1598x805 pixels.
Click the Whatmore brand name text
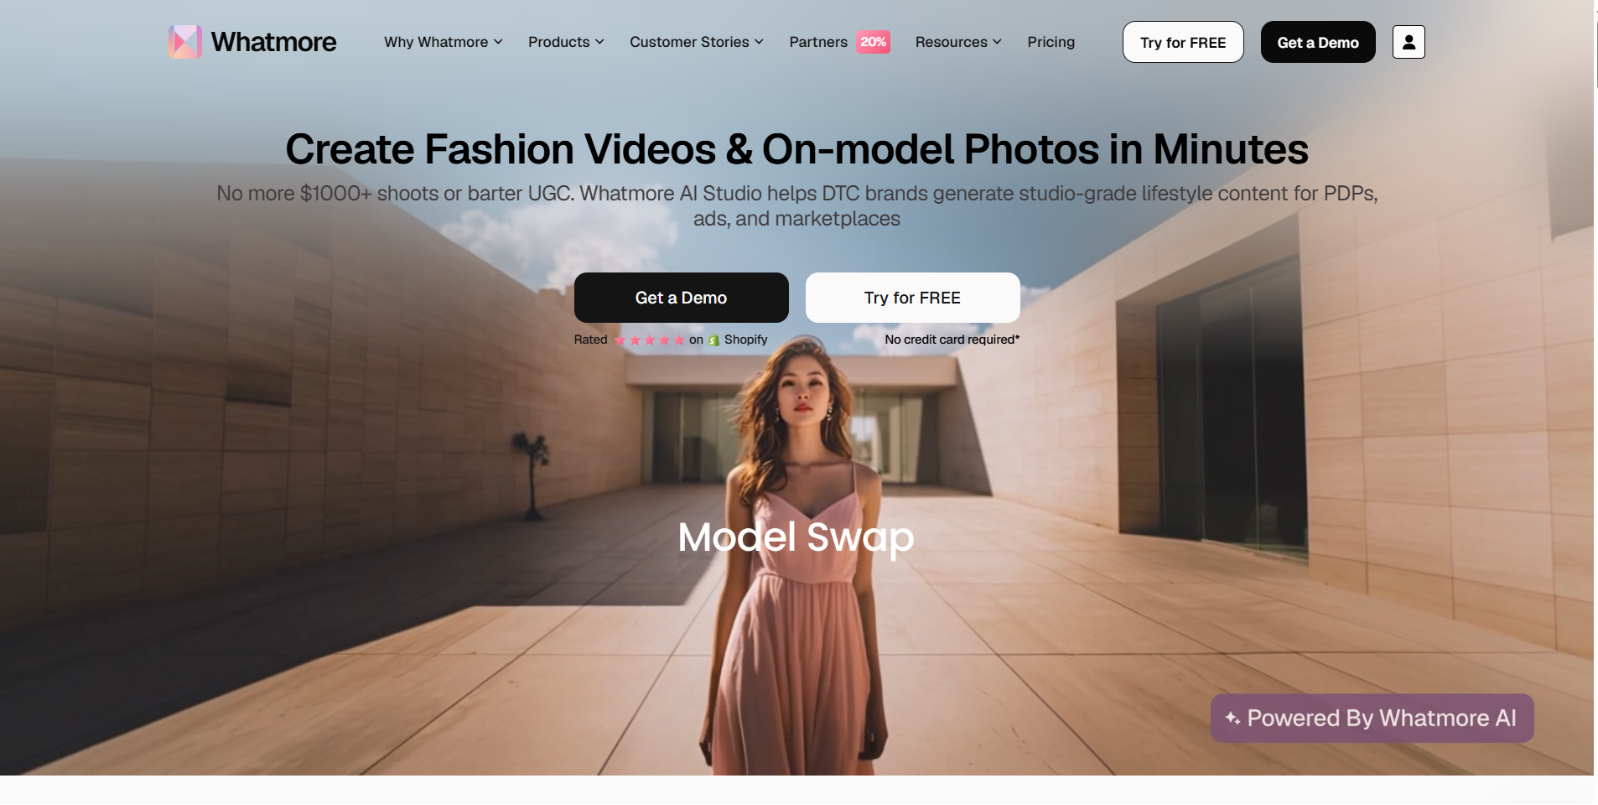coord(273,42)
